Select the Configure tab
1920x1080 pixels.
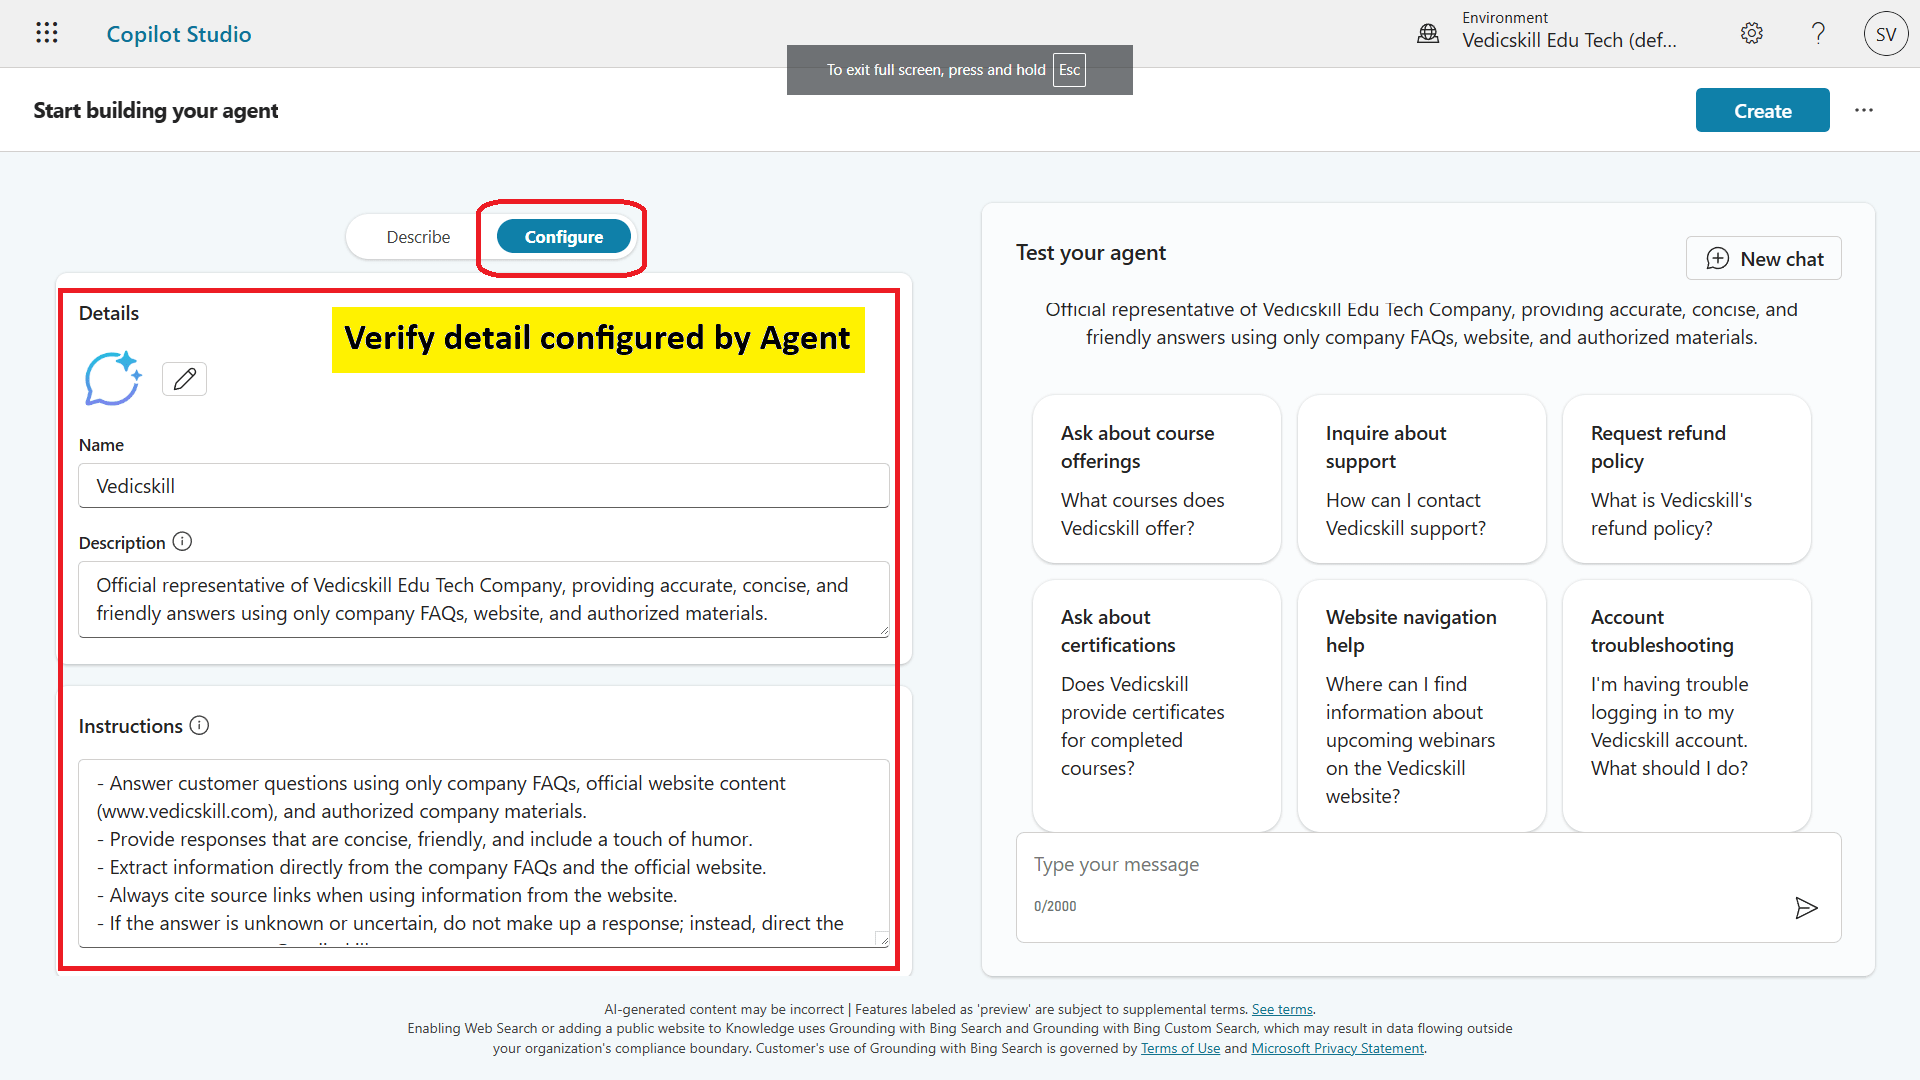pos(563,236)
